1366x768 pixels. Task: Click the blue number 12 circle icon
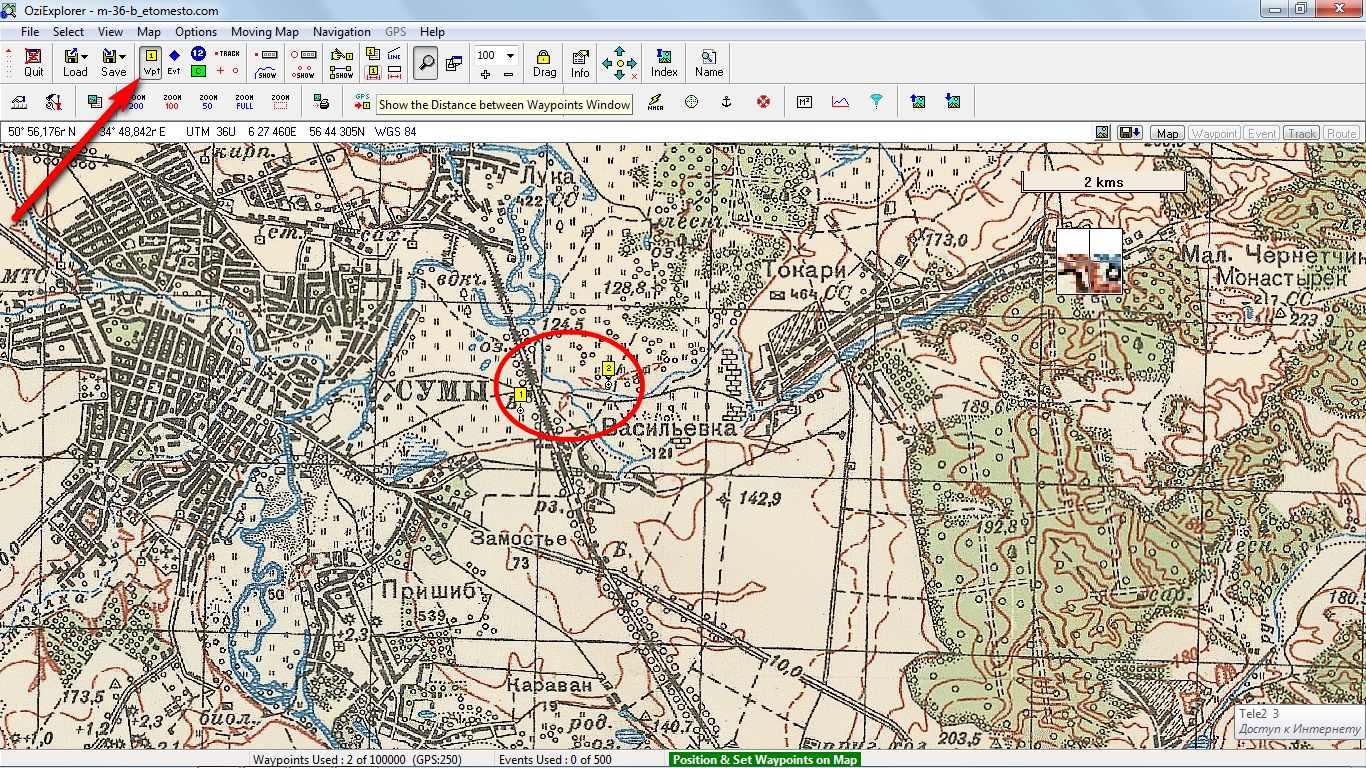198,53
